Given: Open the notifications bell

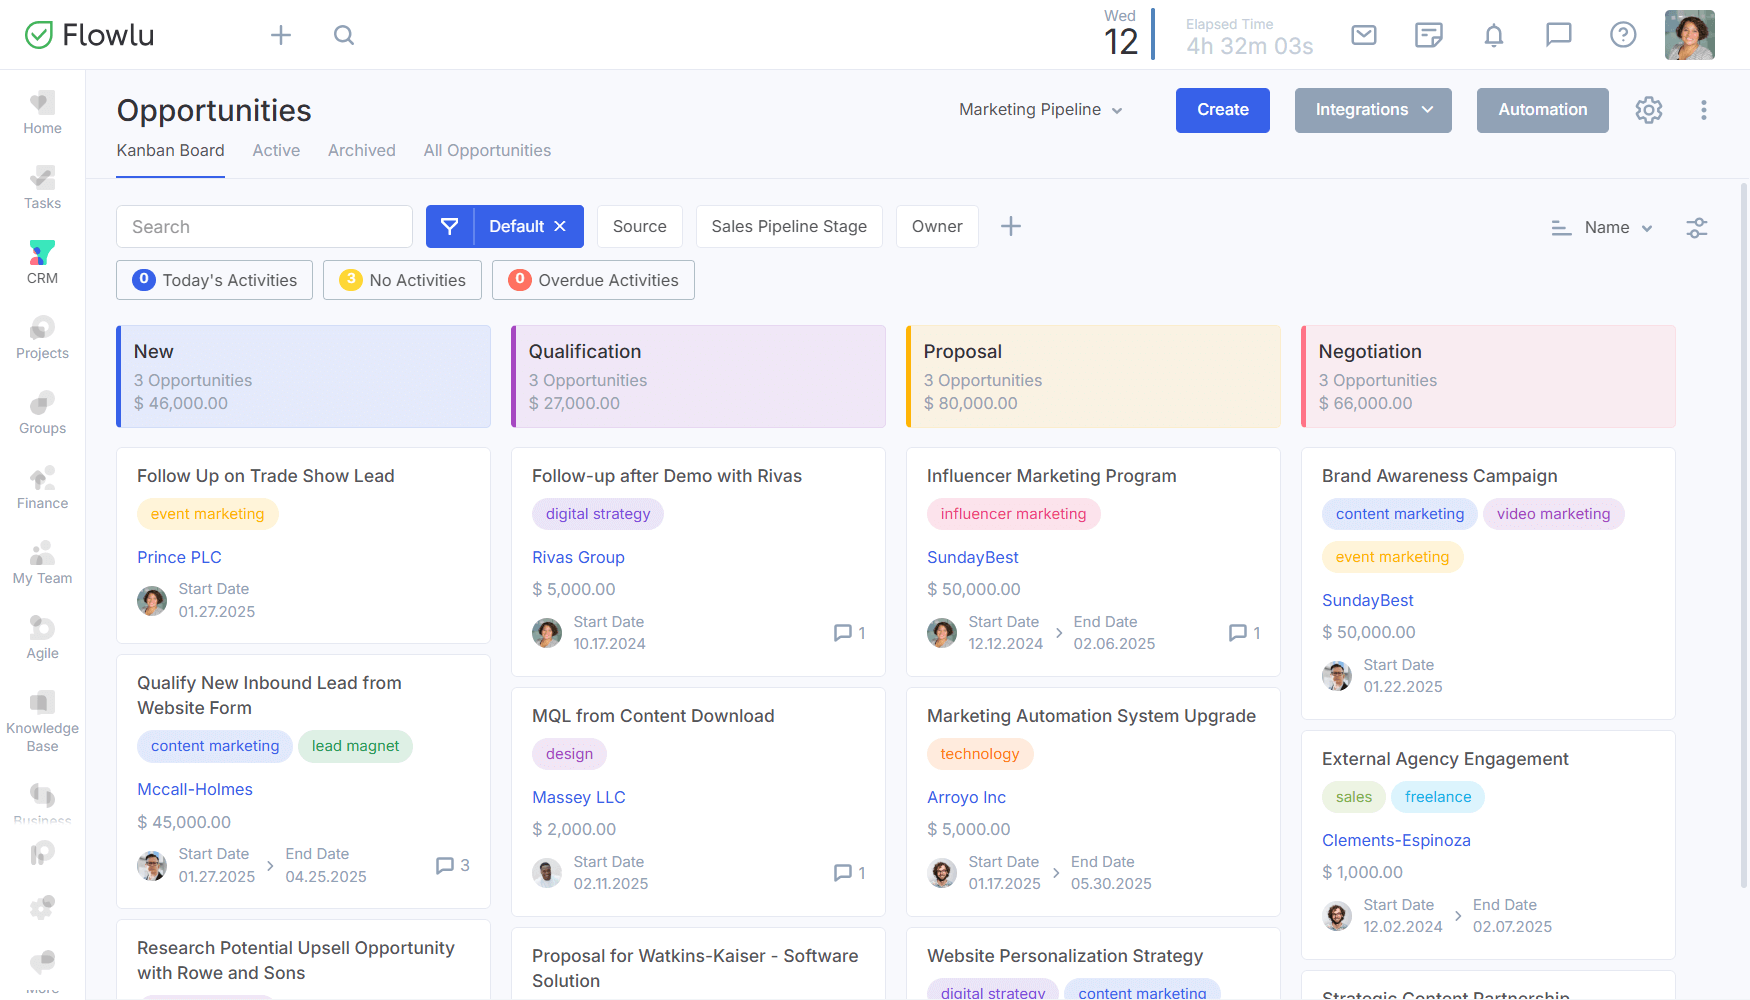Looking at the screenshot, I should coord(1494,35).
